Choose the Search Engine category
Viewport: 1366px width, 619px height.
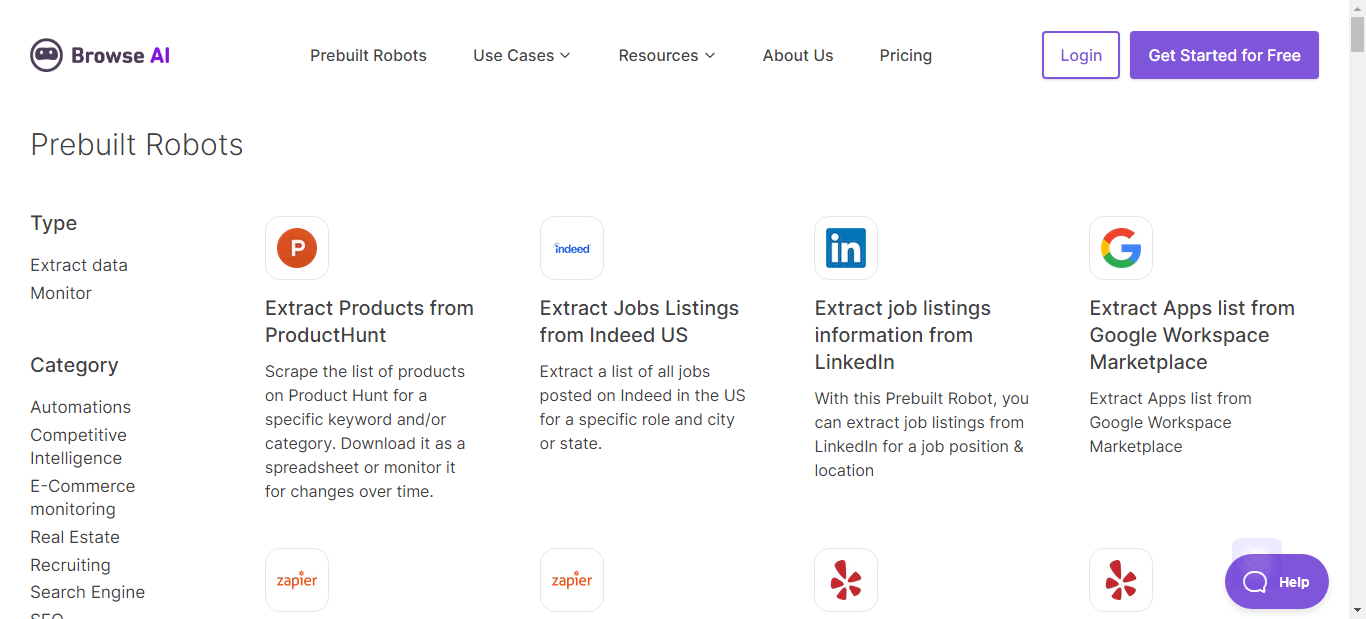[88, 592]
